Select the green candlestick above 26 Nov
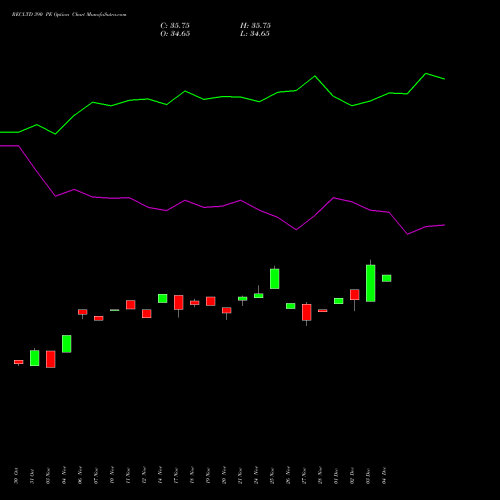The image size is (500, 500). pos(291,306)
